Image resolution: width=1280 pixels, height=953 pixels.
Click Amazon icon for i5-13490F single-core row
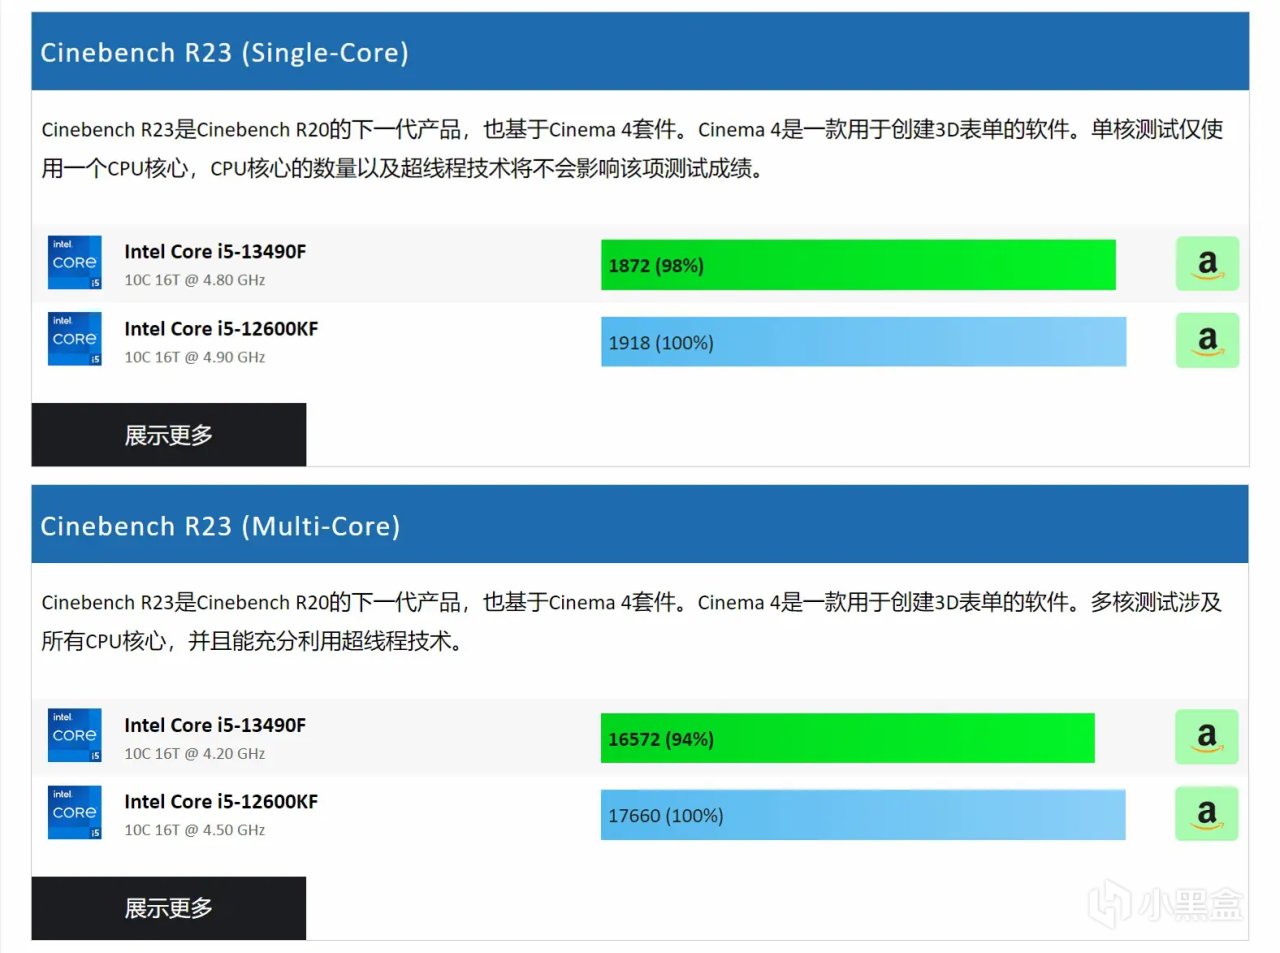[1207, 264]
